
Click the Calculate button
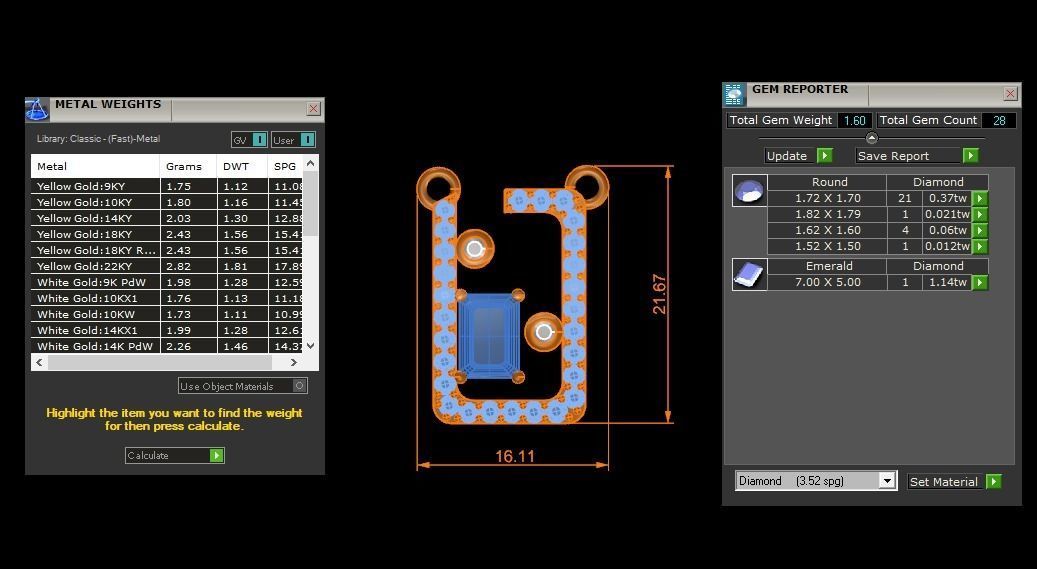(x=175, y=455)
